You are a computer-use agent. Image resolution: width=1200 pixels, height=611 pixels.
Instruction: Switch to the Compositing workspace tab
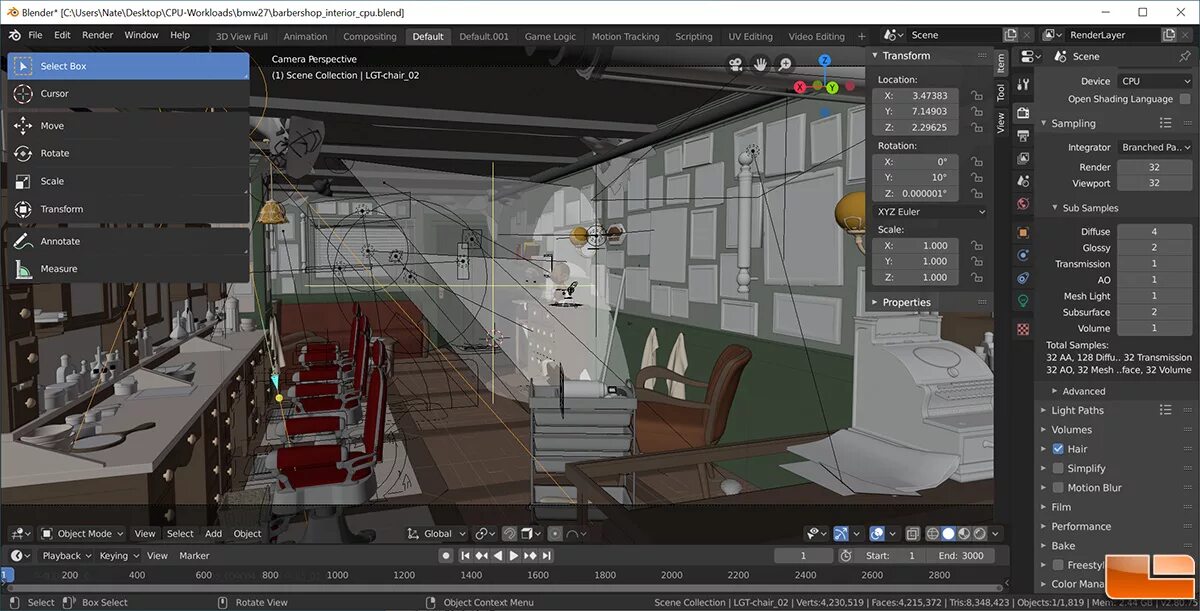click(x=370, y=36)
